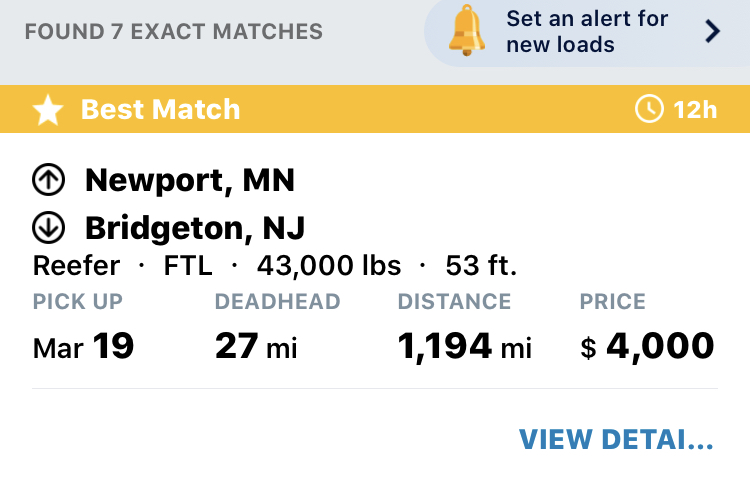Click the 53 ft. trailer length text
Image resolution: width=750 pixels, height=490 pixels.
[x=481, y=266]
